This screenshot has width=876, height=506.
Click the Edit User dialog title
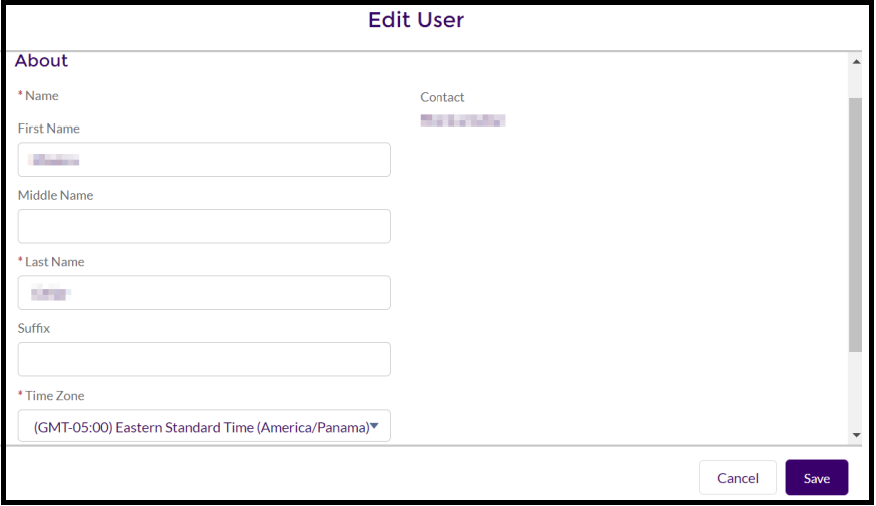[416, 20]
